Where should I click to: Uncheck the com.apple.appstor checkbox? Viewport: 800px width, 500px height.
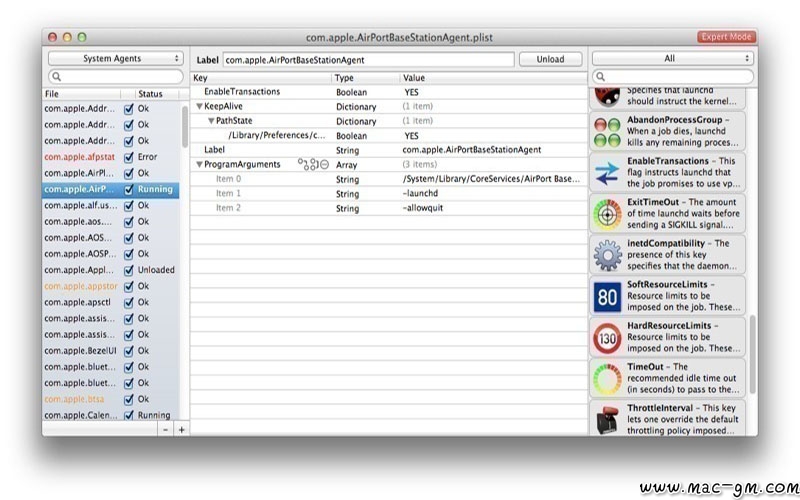pyautogui.click(x=129, y=287)
